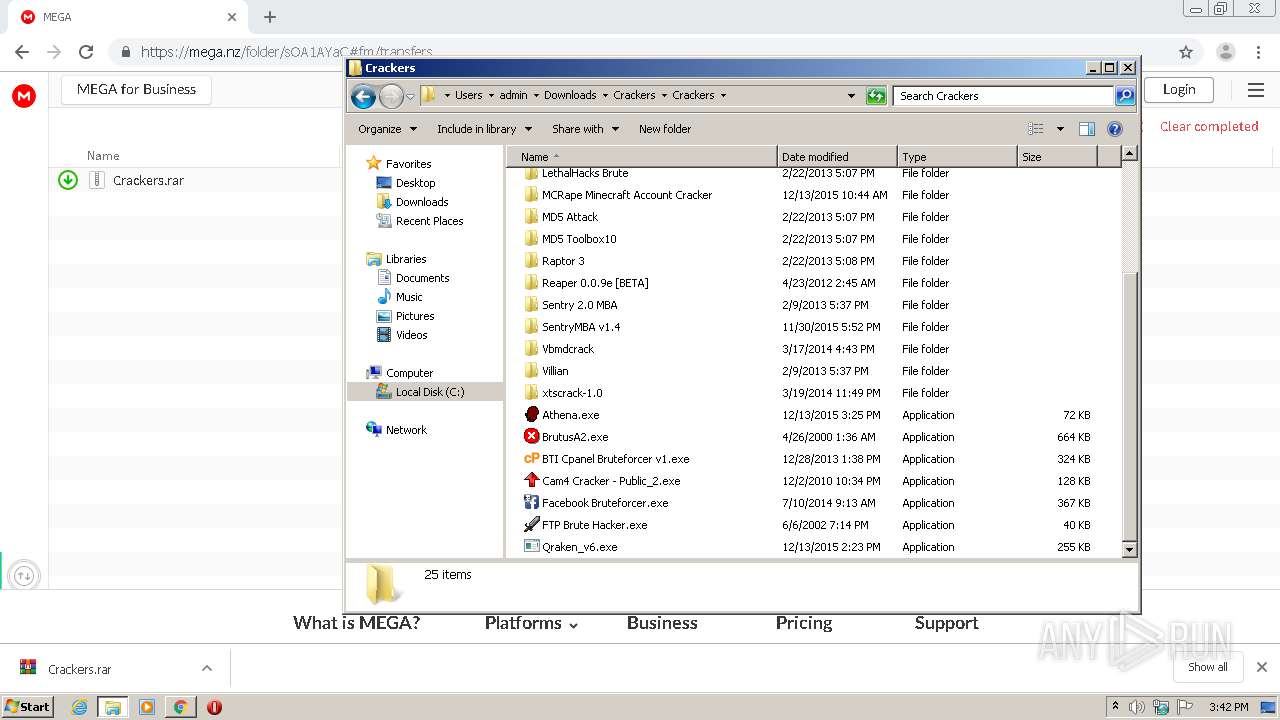Screen dimensions: 1280x720
Task: Open recent locations dropdown beside Forward arrow
Action: coord(410,96)
